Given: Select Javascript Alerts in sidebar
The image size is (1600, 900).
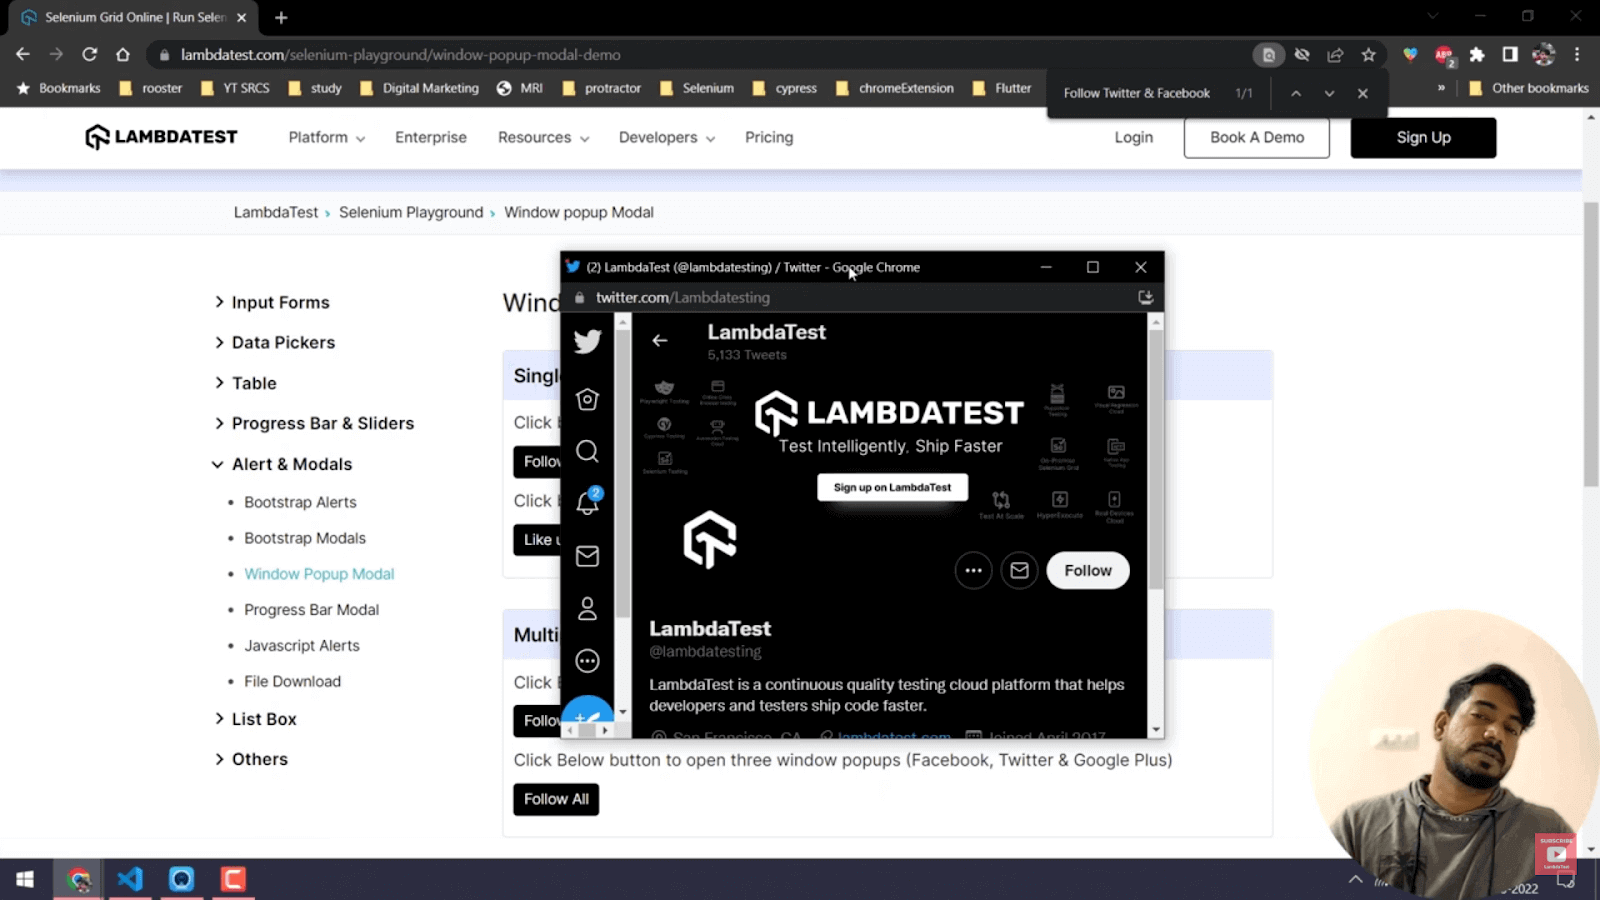Looking at the screenshot, I should coord(302,646).
